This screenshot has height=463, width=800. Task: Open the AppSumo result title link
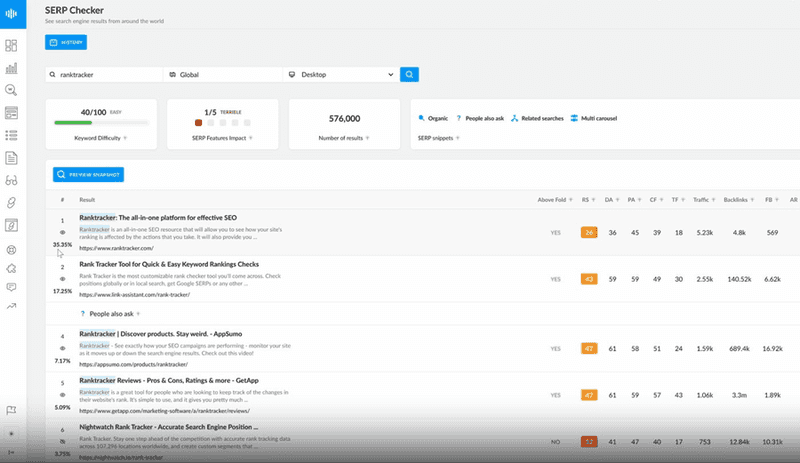[x=161, y=334]
